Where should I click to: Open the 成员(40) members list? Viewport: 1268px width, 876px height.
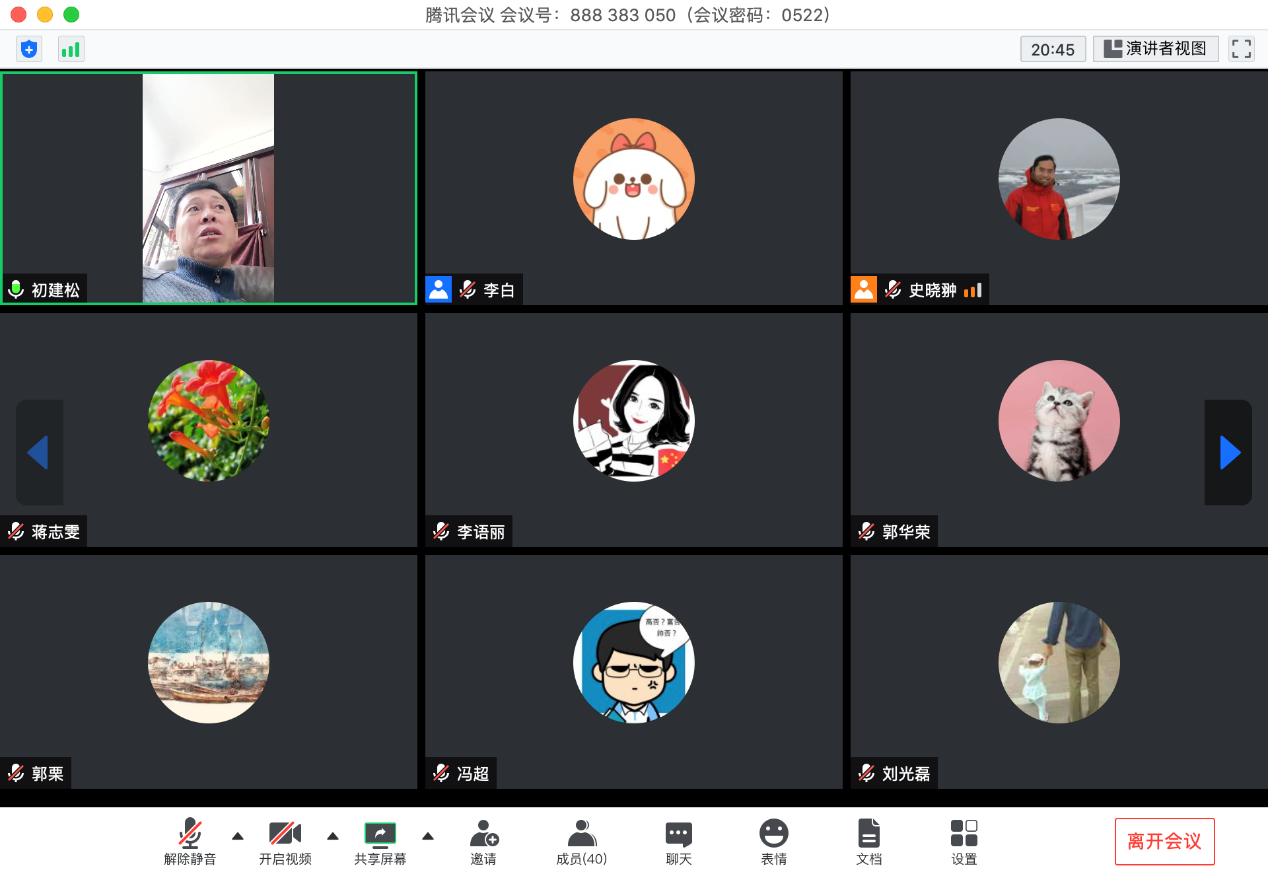581,842
